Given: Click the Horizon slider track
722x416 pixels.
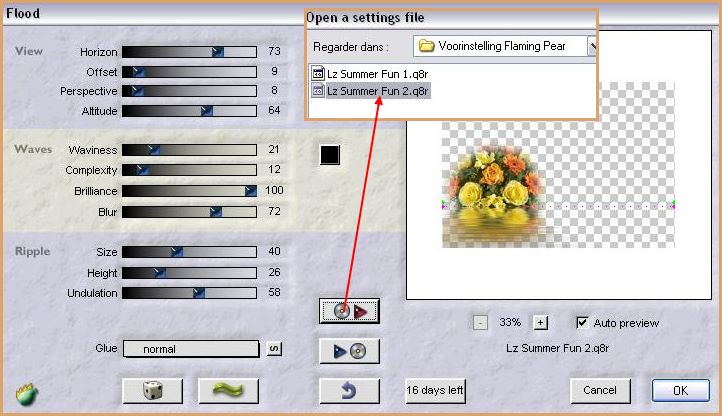Looking at the screenshot, I should click(188, 51).
